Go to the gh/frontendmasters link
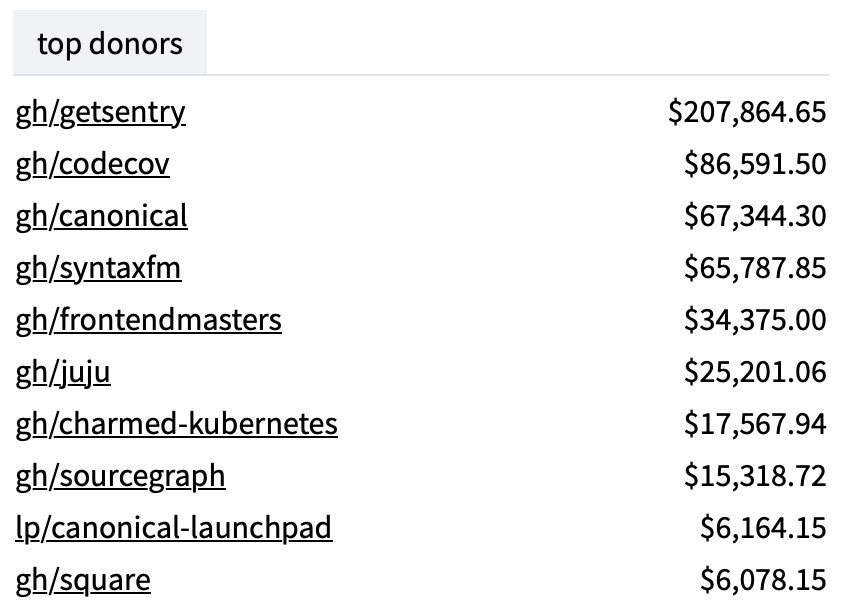854x616 pixels. coord(148,320)
